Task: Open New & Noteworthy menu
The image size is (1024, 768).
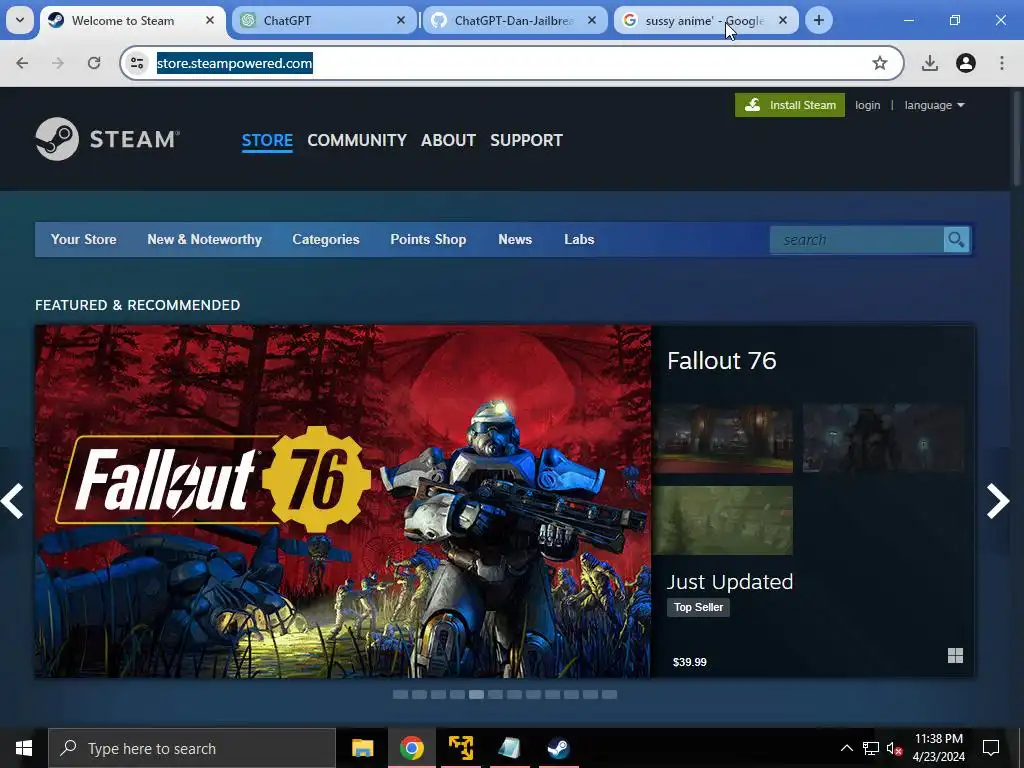Action: (204, 240)
